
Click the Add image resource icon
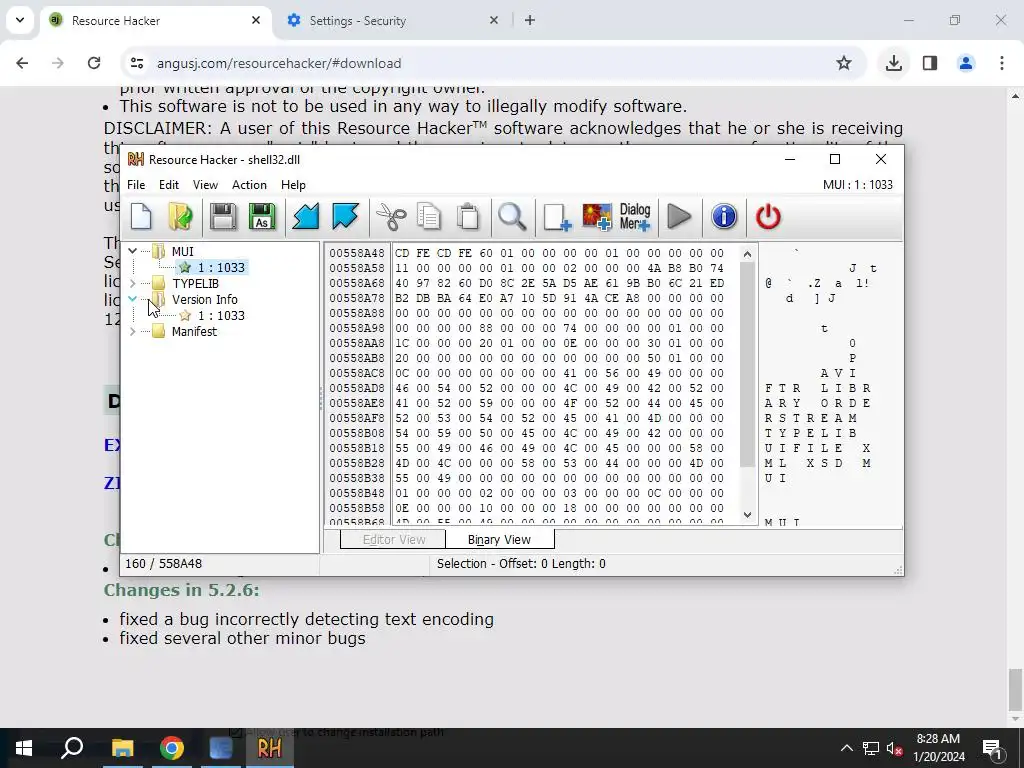coord(597,216)
